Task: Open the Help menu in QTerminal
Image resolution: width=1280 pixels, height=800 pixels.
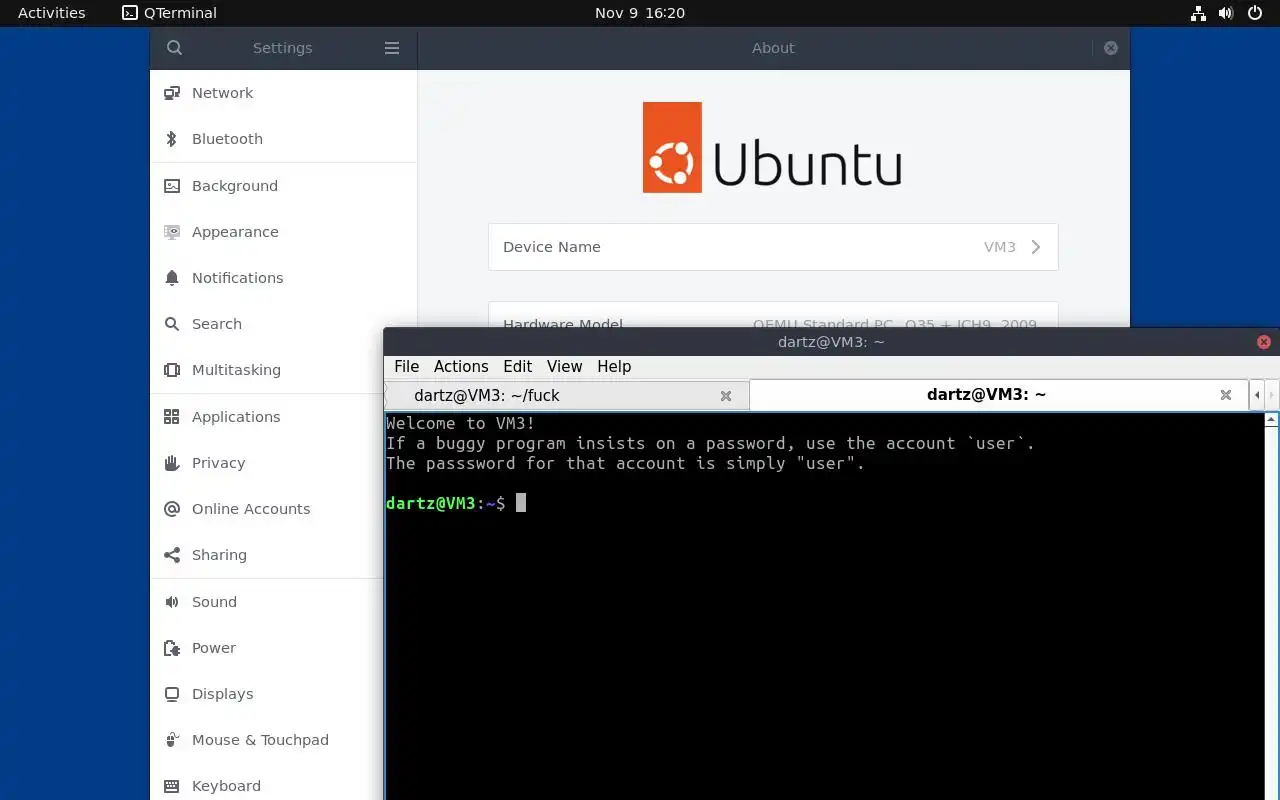Action: coord(614,367)
